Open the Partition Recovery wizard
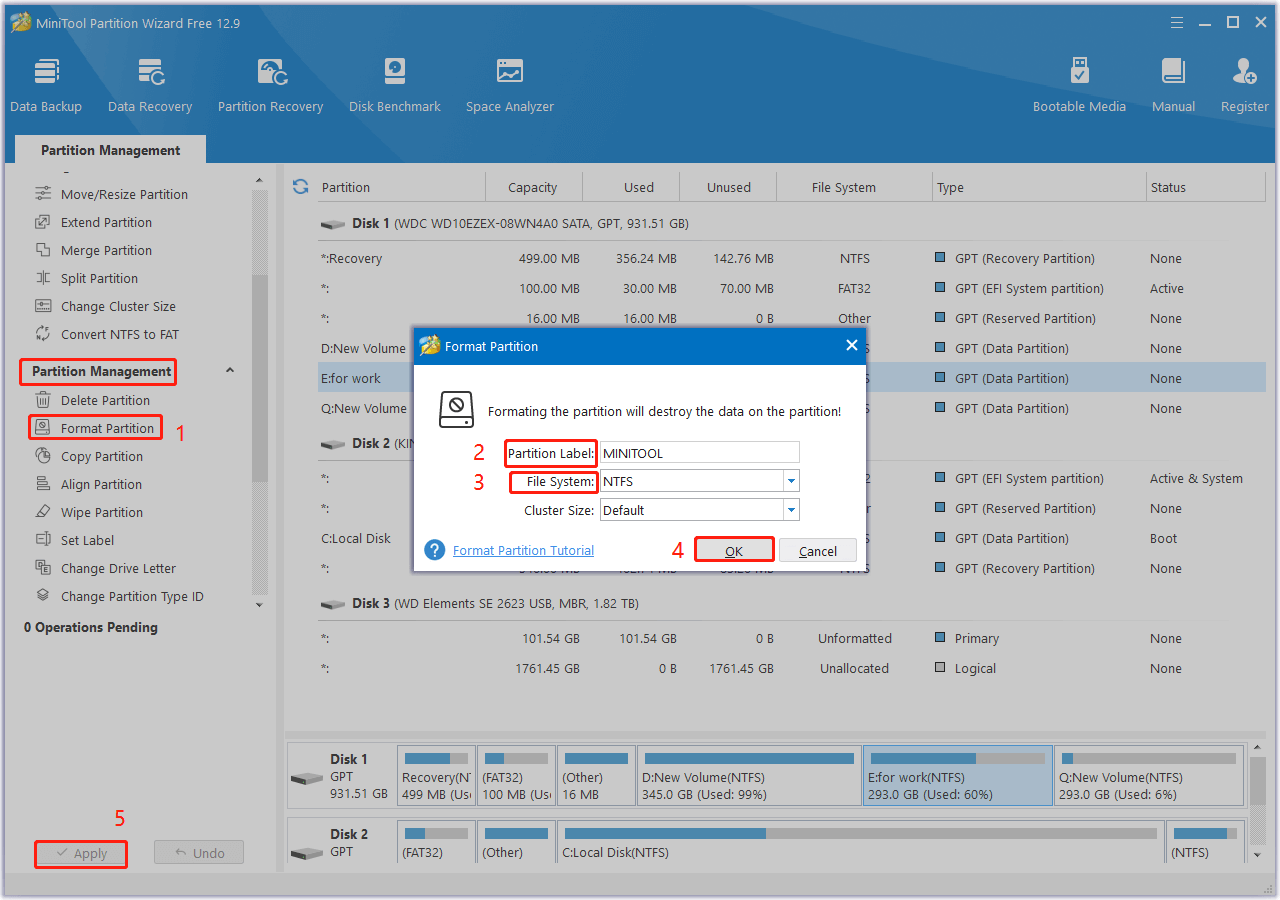The height and width of the screenshot is (900, 1280). coord(270,85)
